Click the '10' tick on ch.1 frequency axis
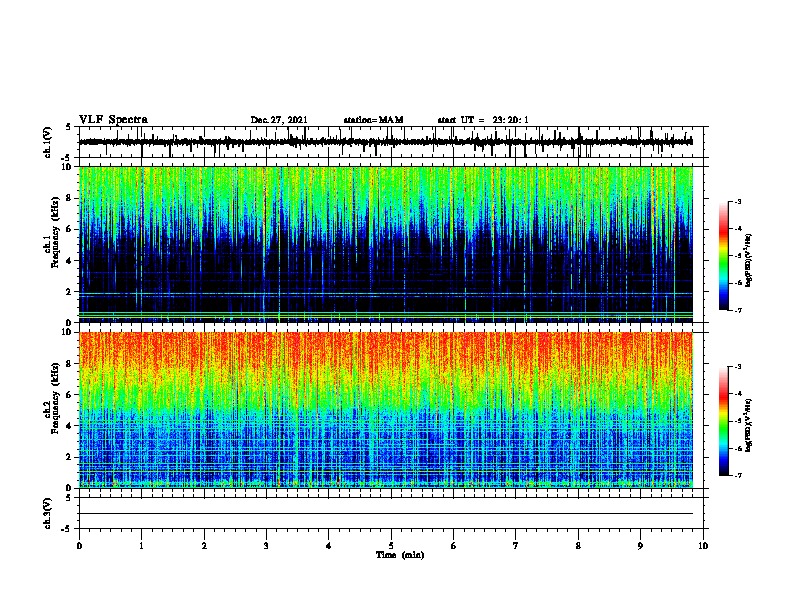This screenshot has width=792, height=612. 67,167
